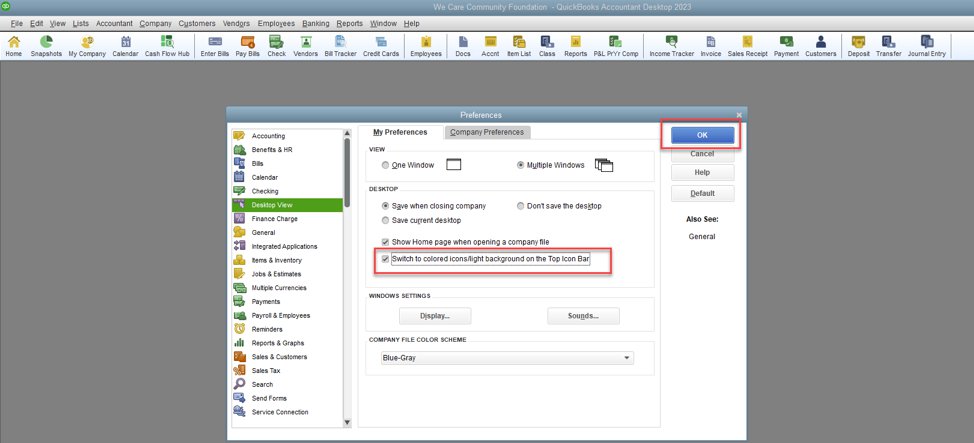
Task: Click the OK button
Action: point(702,135)
